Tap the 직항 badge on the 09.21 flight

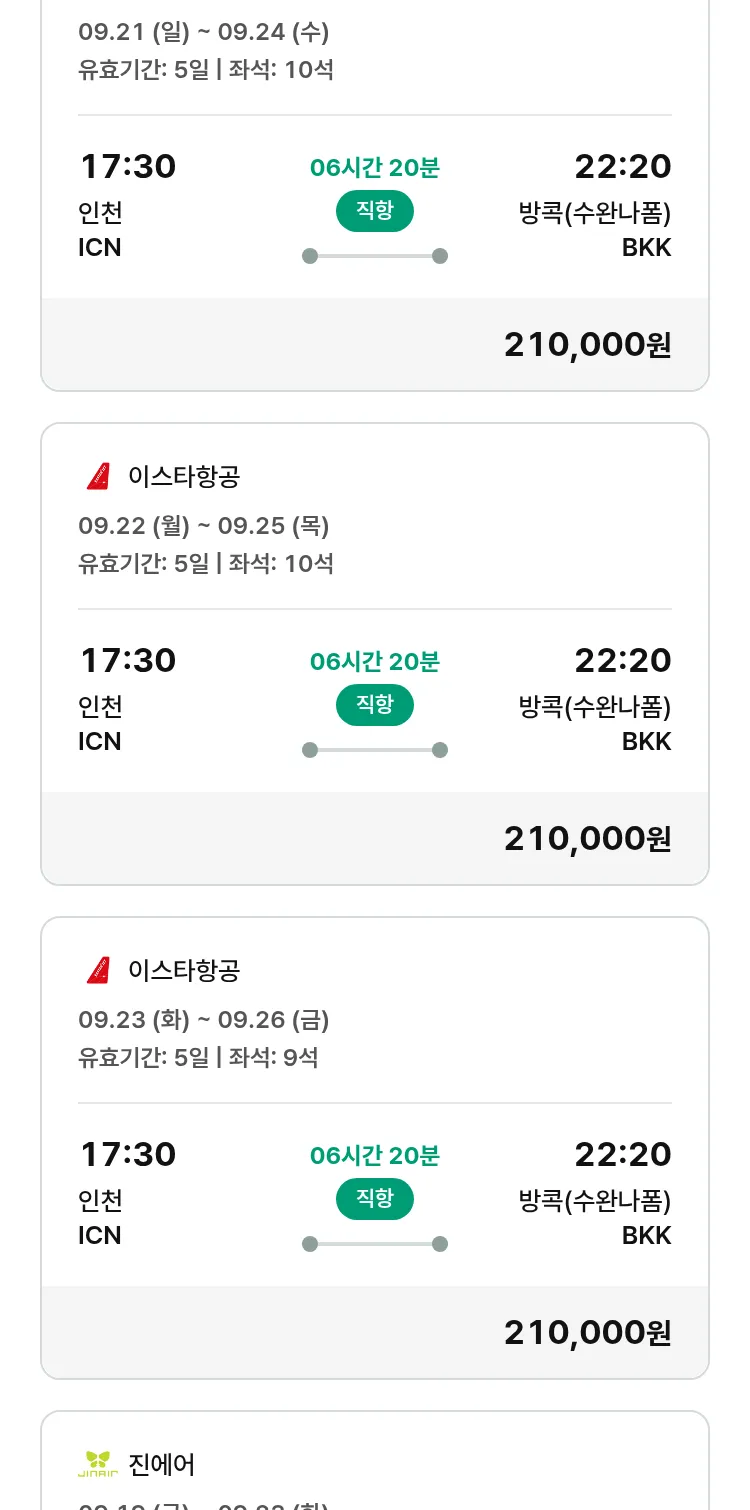point(375,211)
